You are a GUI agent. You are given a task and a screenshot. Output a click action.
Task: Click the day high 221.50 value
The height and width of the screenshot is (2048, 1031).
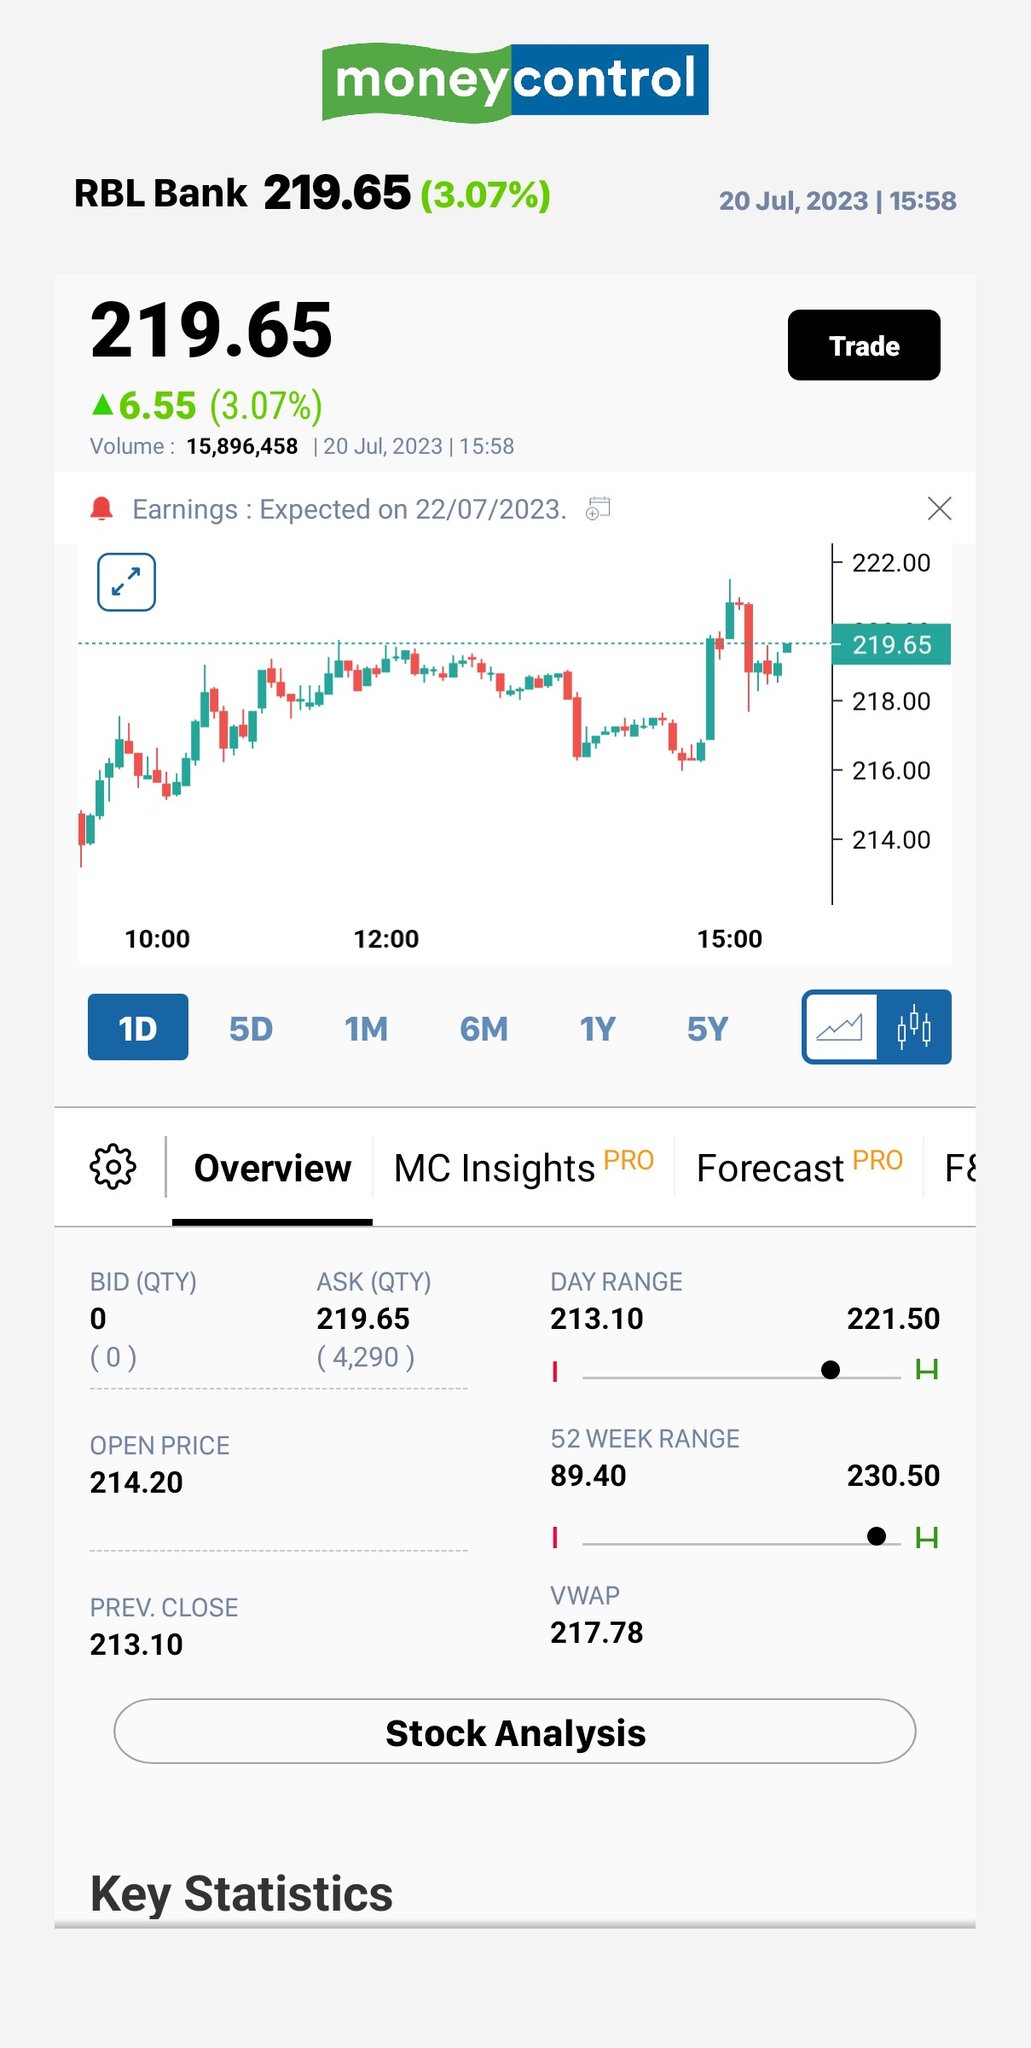(x=893, y=1318)
